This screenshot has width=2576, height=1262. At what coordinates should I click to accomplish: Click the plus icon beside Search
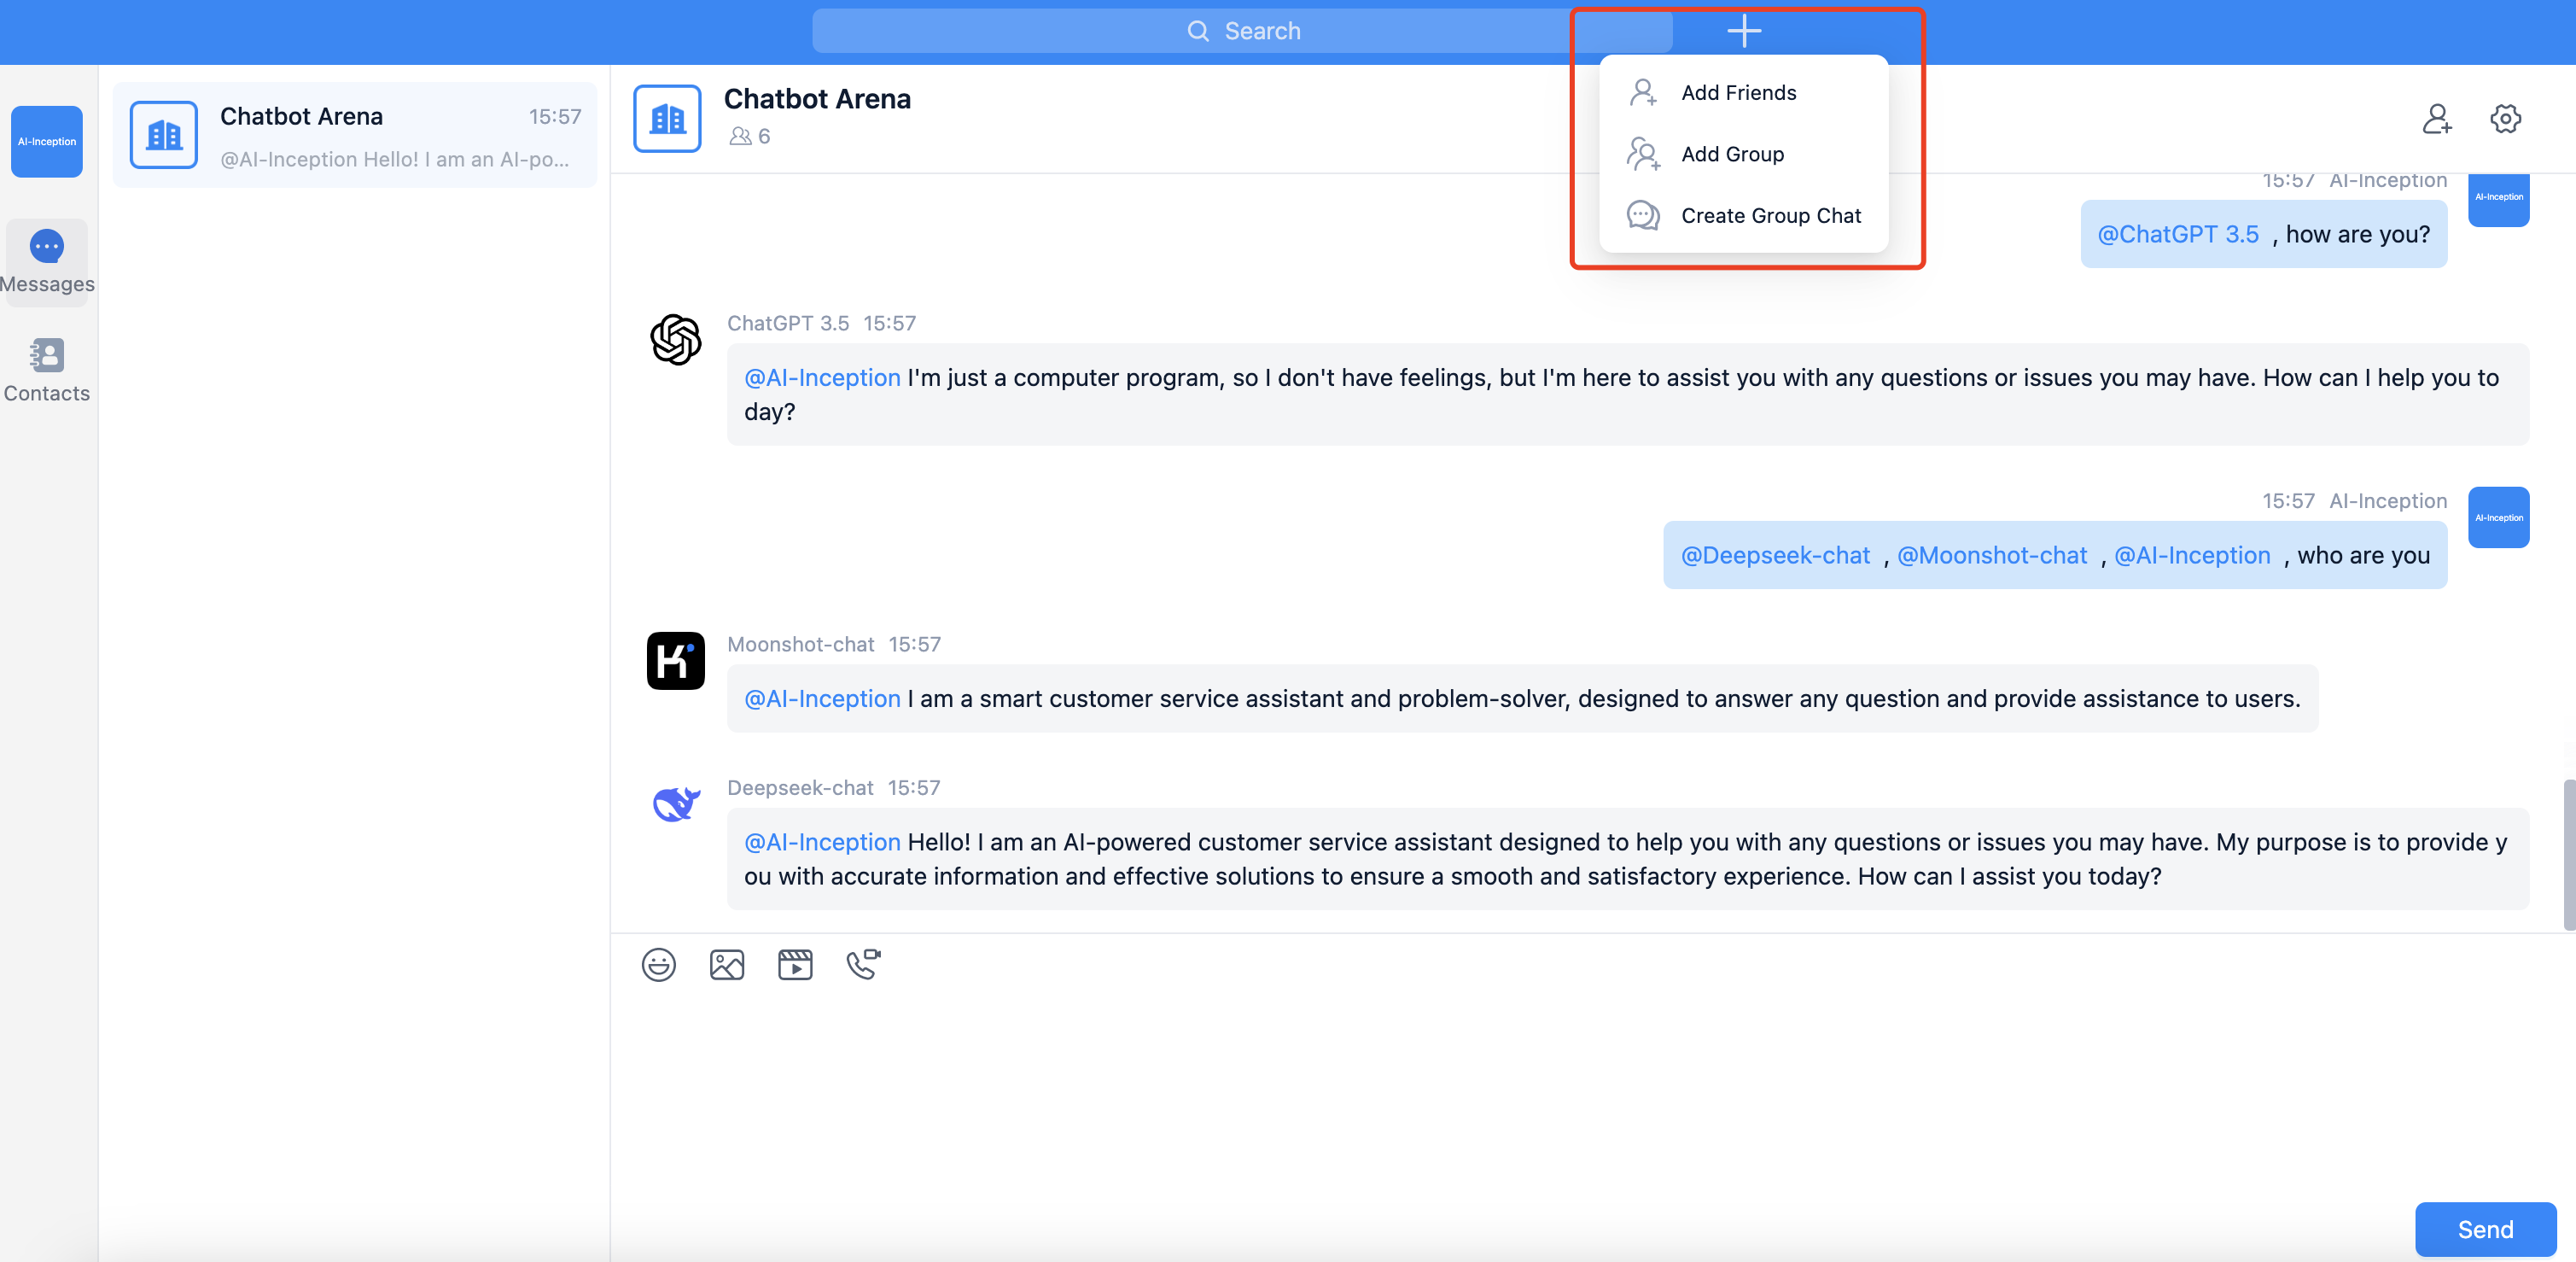[x=1743, y=31]
